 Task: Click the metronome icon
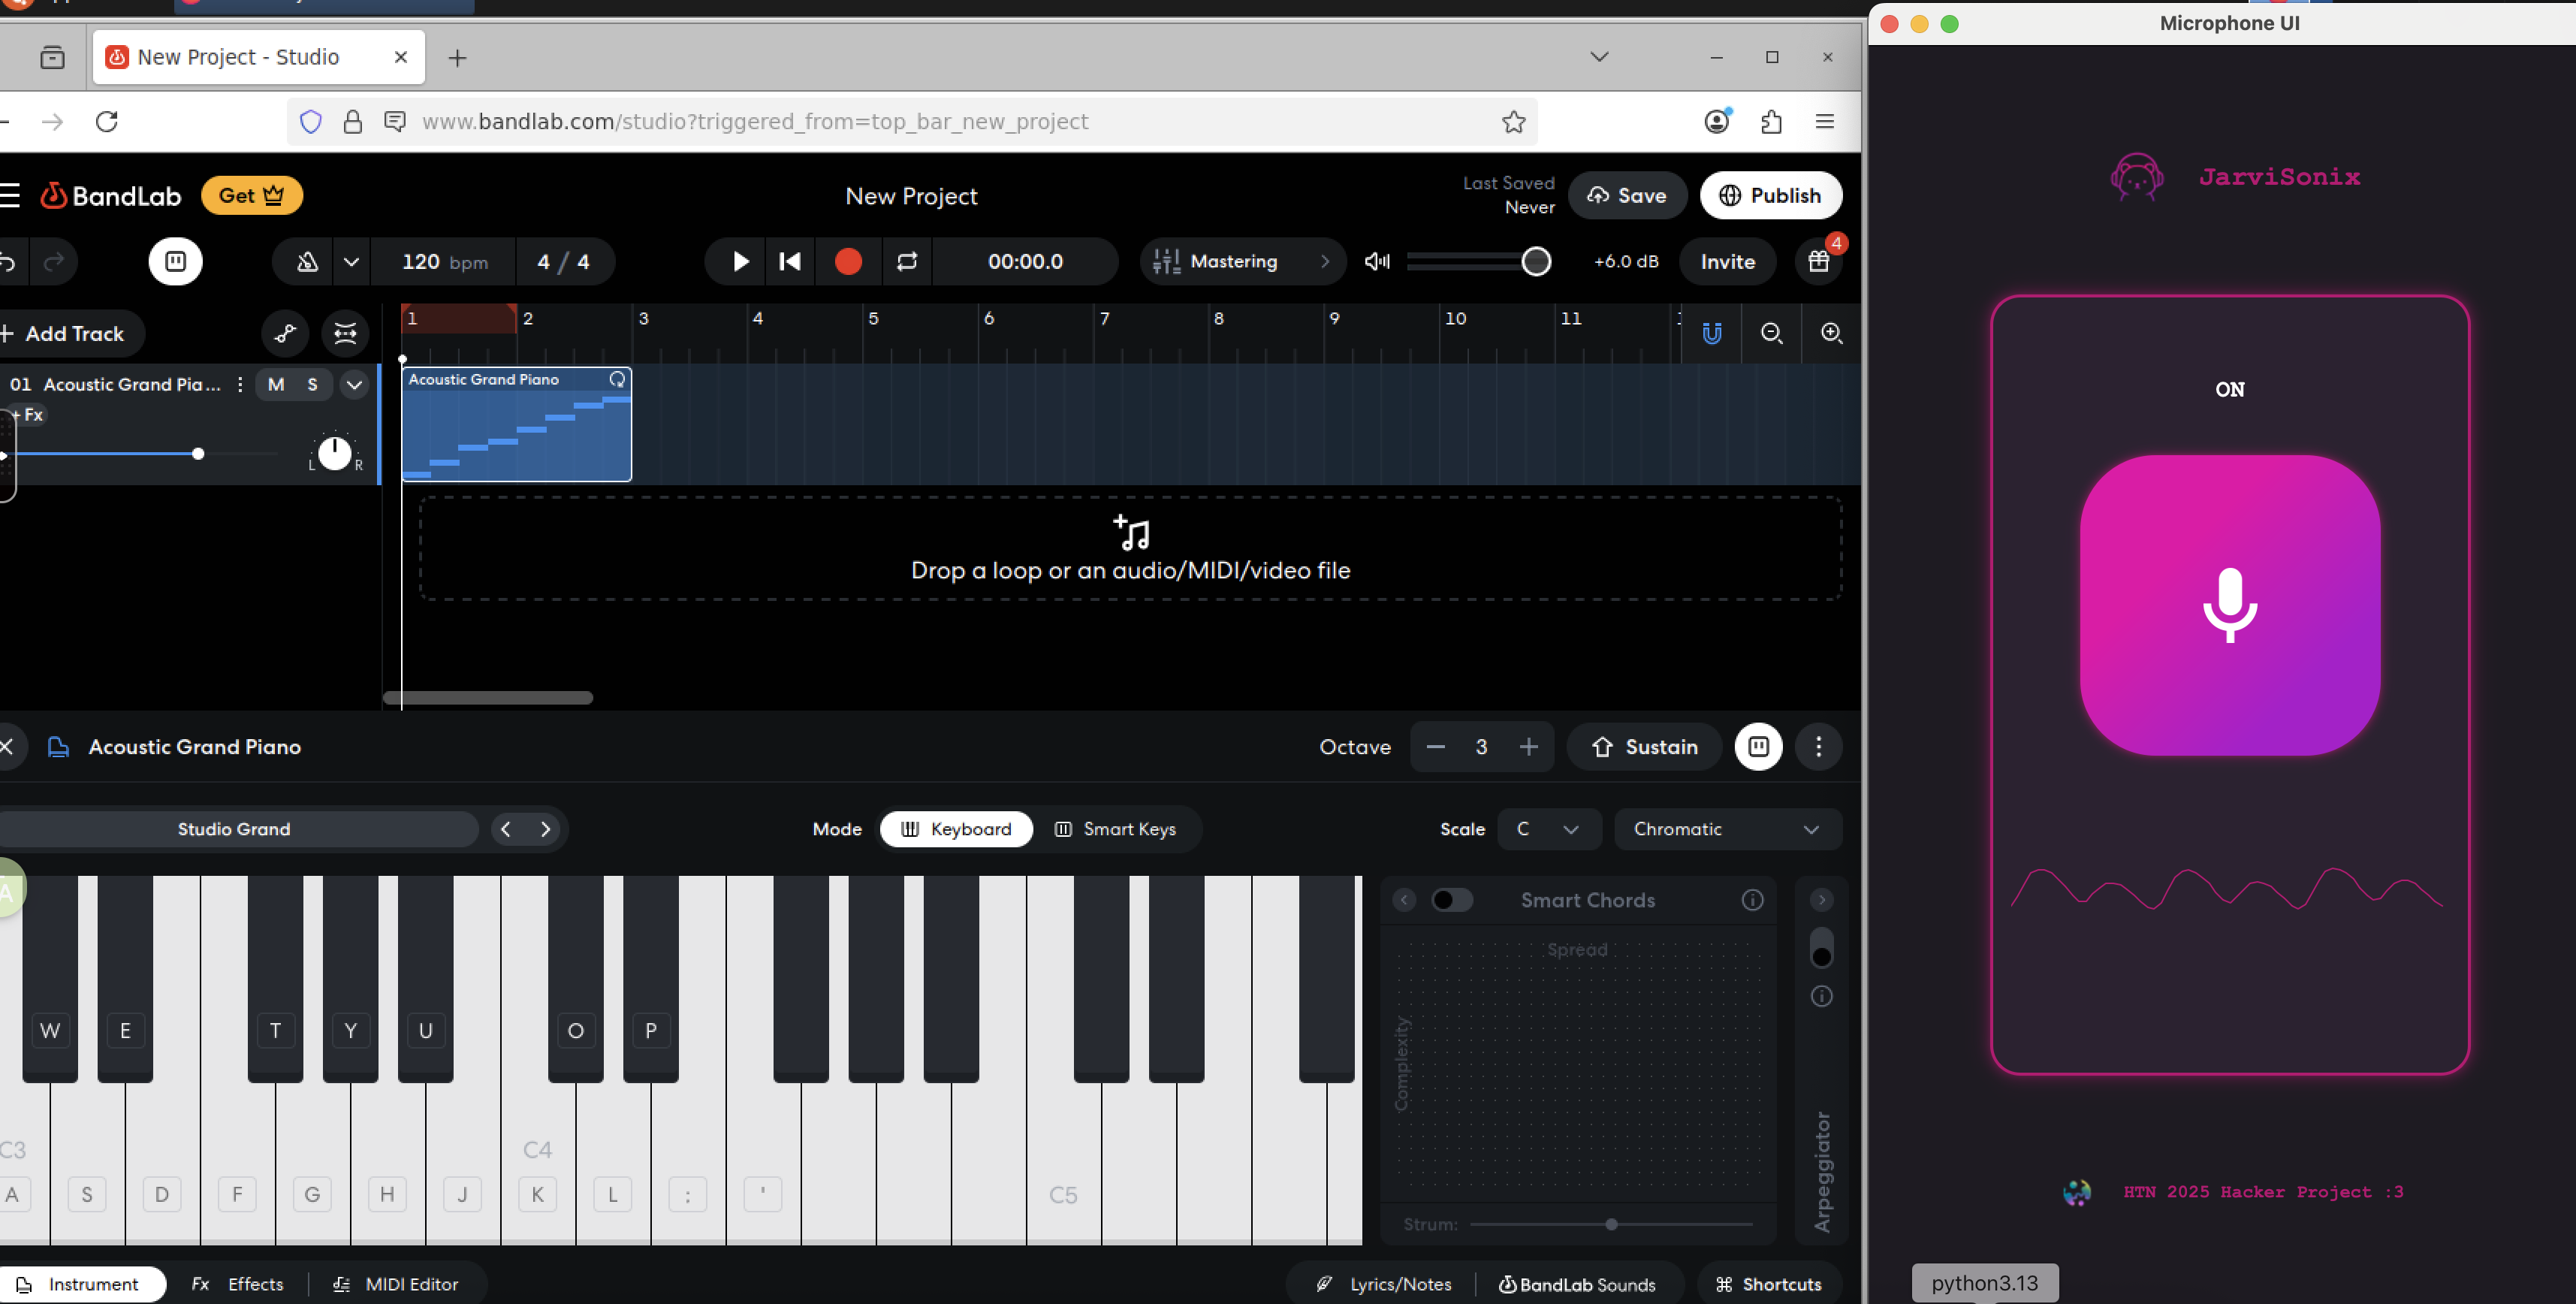[307, 262]
